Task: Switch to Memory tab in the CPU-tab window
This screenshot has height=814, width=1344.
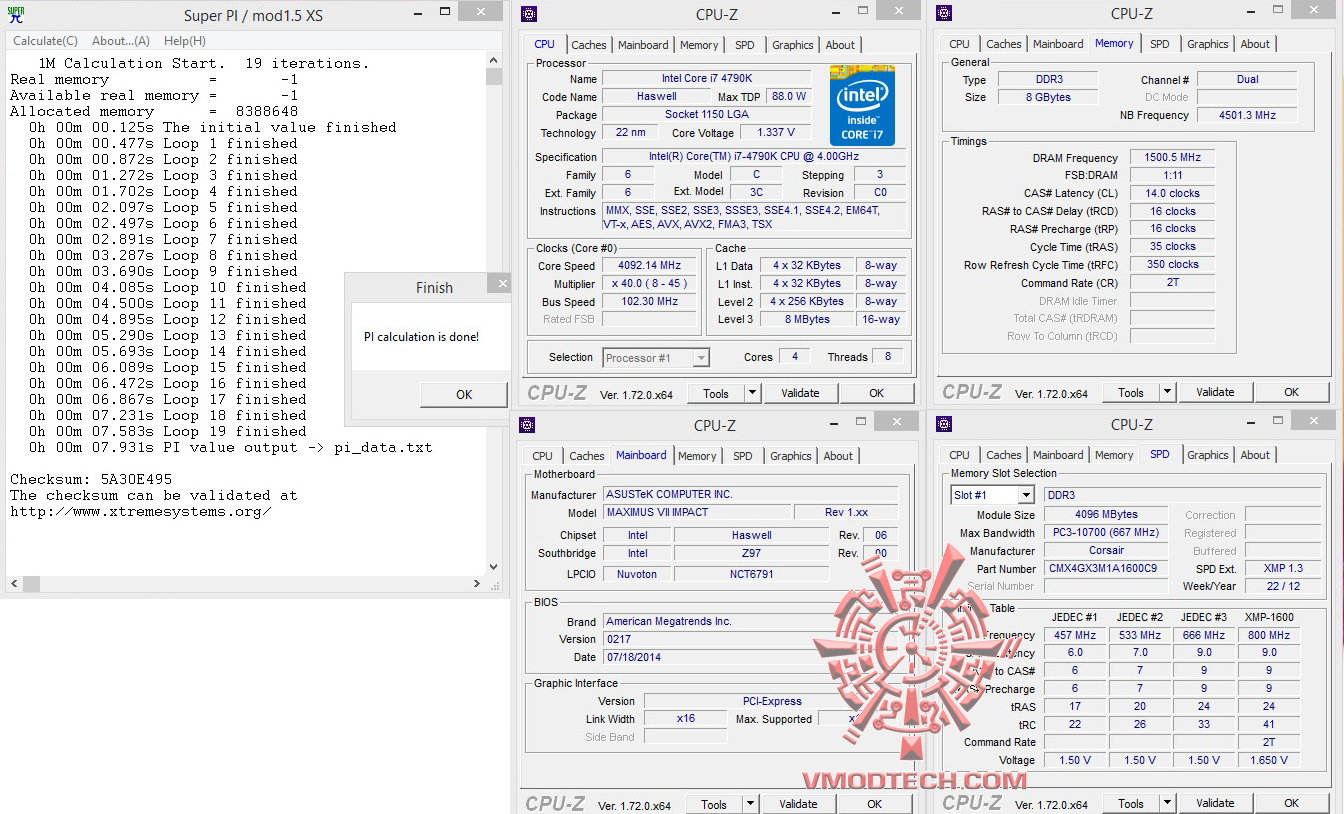Action: click(x=699, y=45)
